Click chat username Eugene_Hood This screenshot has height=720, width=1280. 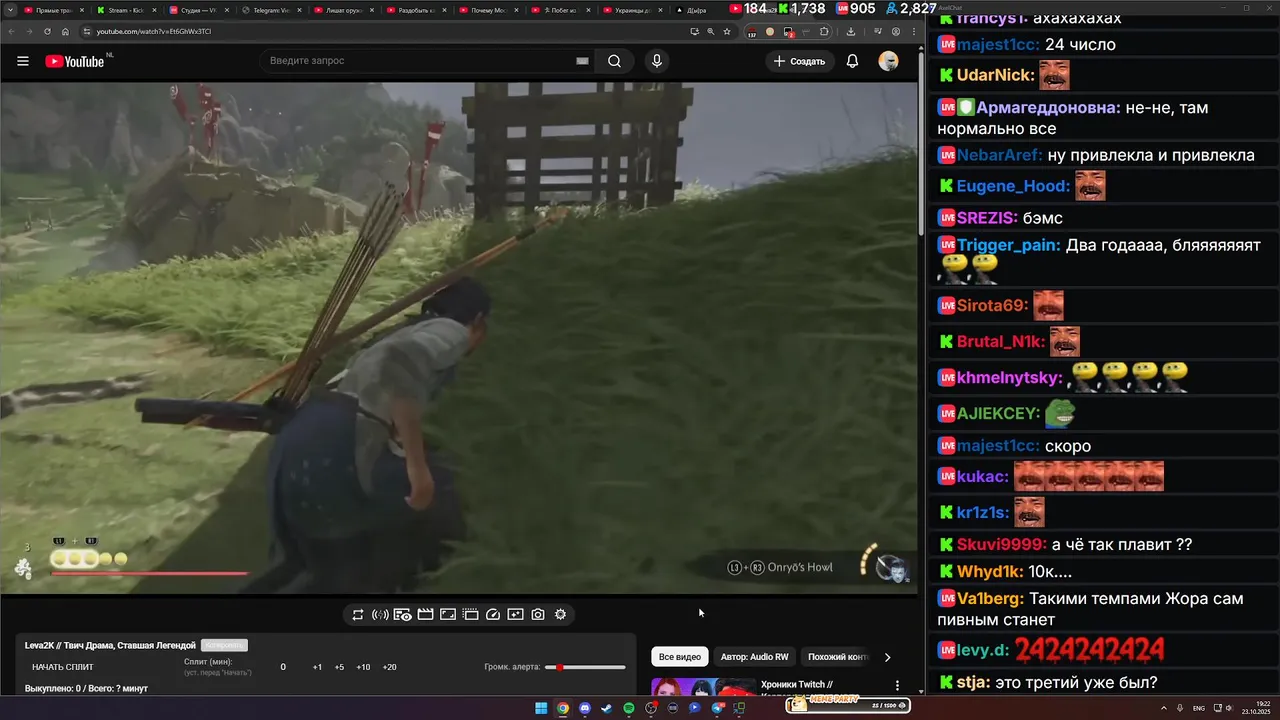pos(1014,186)
